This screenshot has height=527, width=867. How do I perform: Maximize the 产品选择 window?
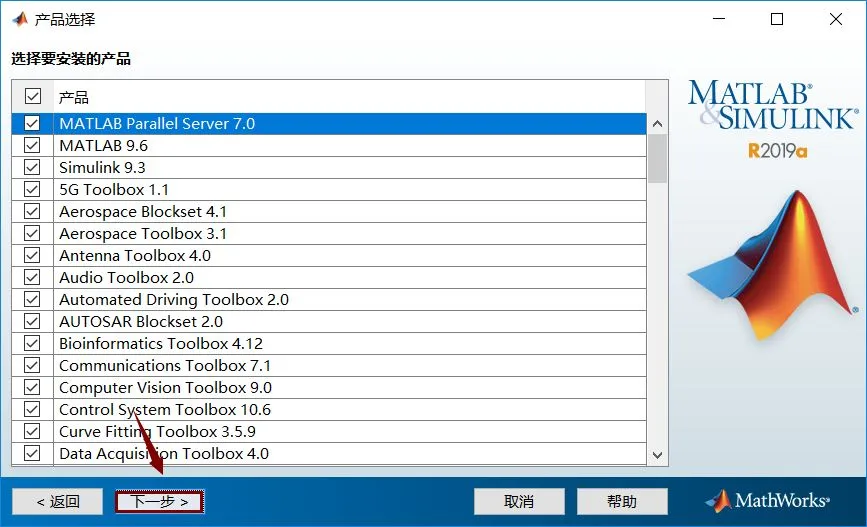pyautogui.click(x=777, y=19)
